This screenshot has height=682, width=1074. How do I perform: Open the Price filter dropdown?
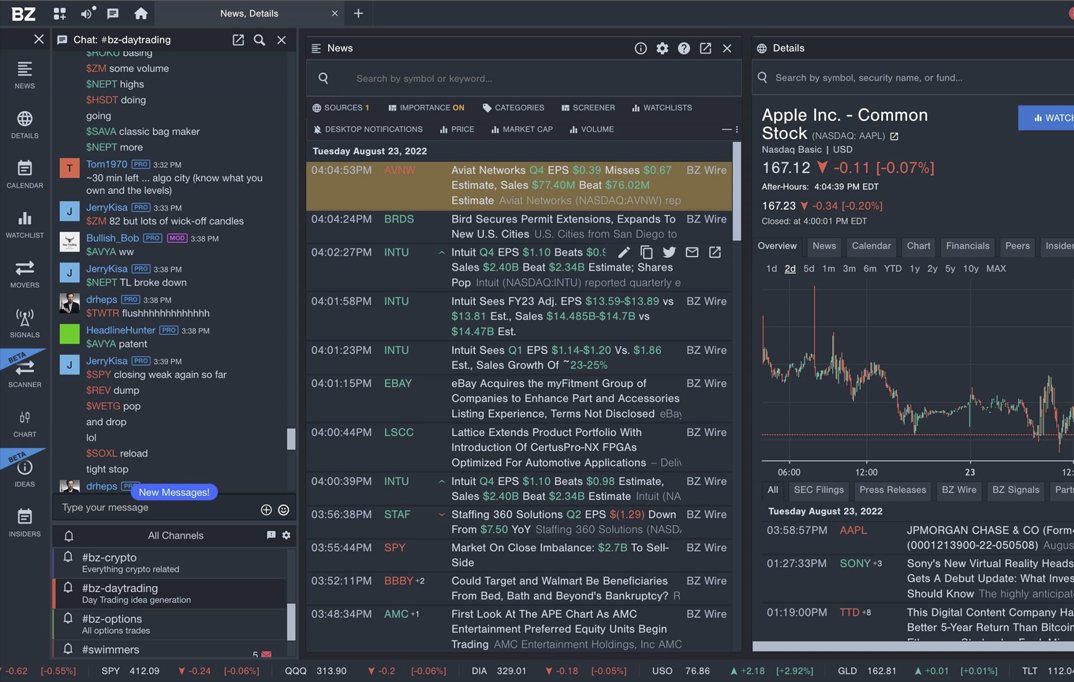point(457,129)
